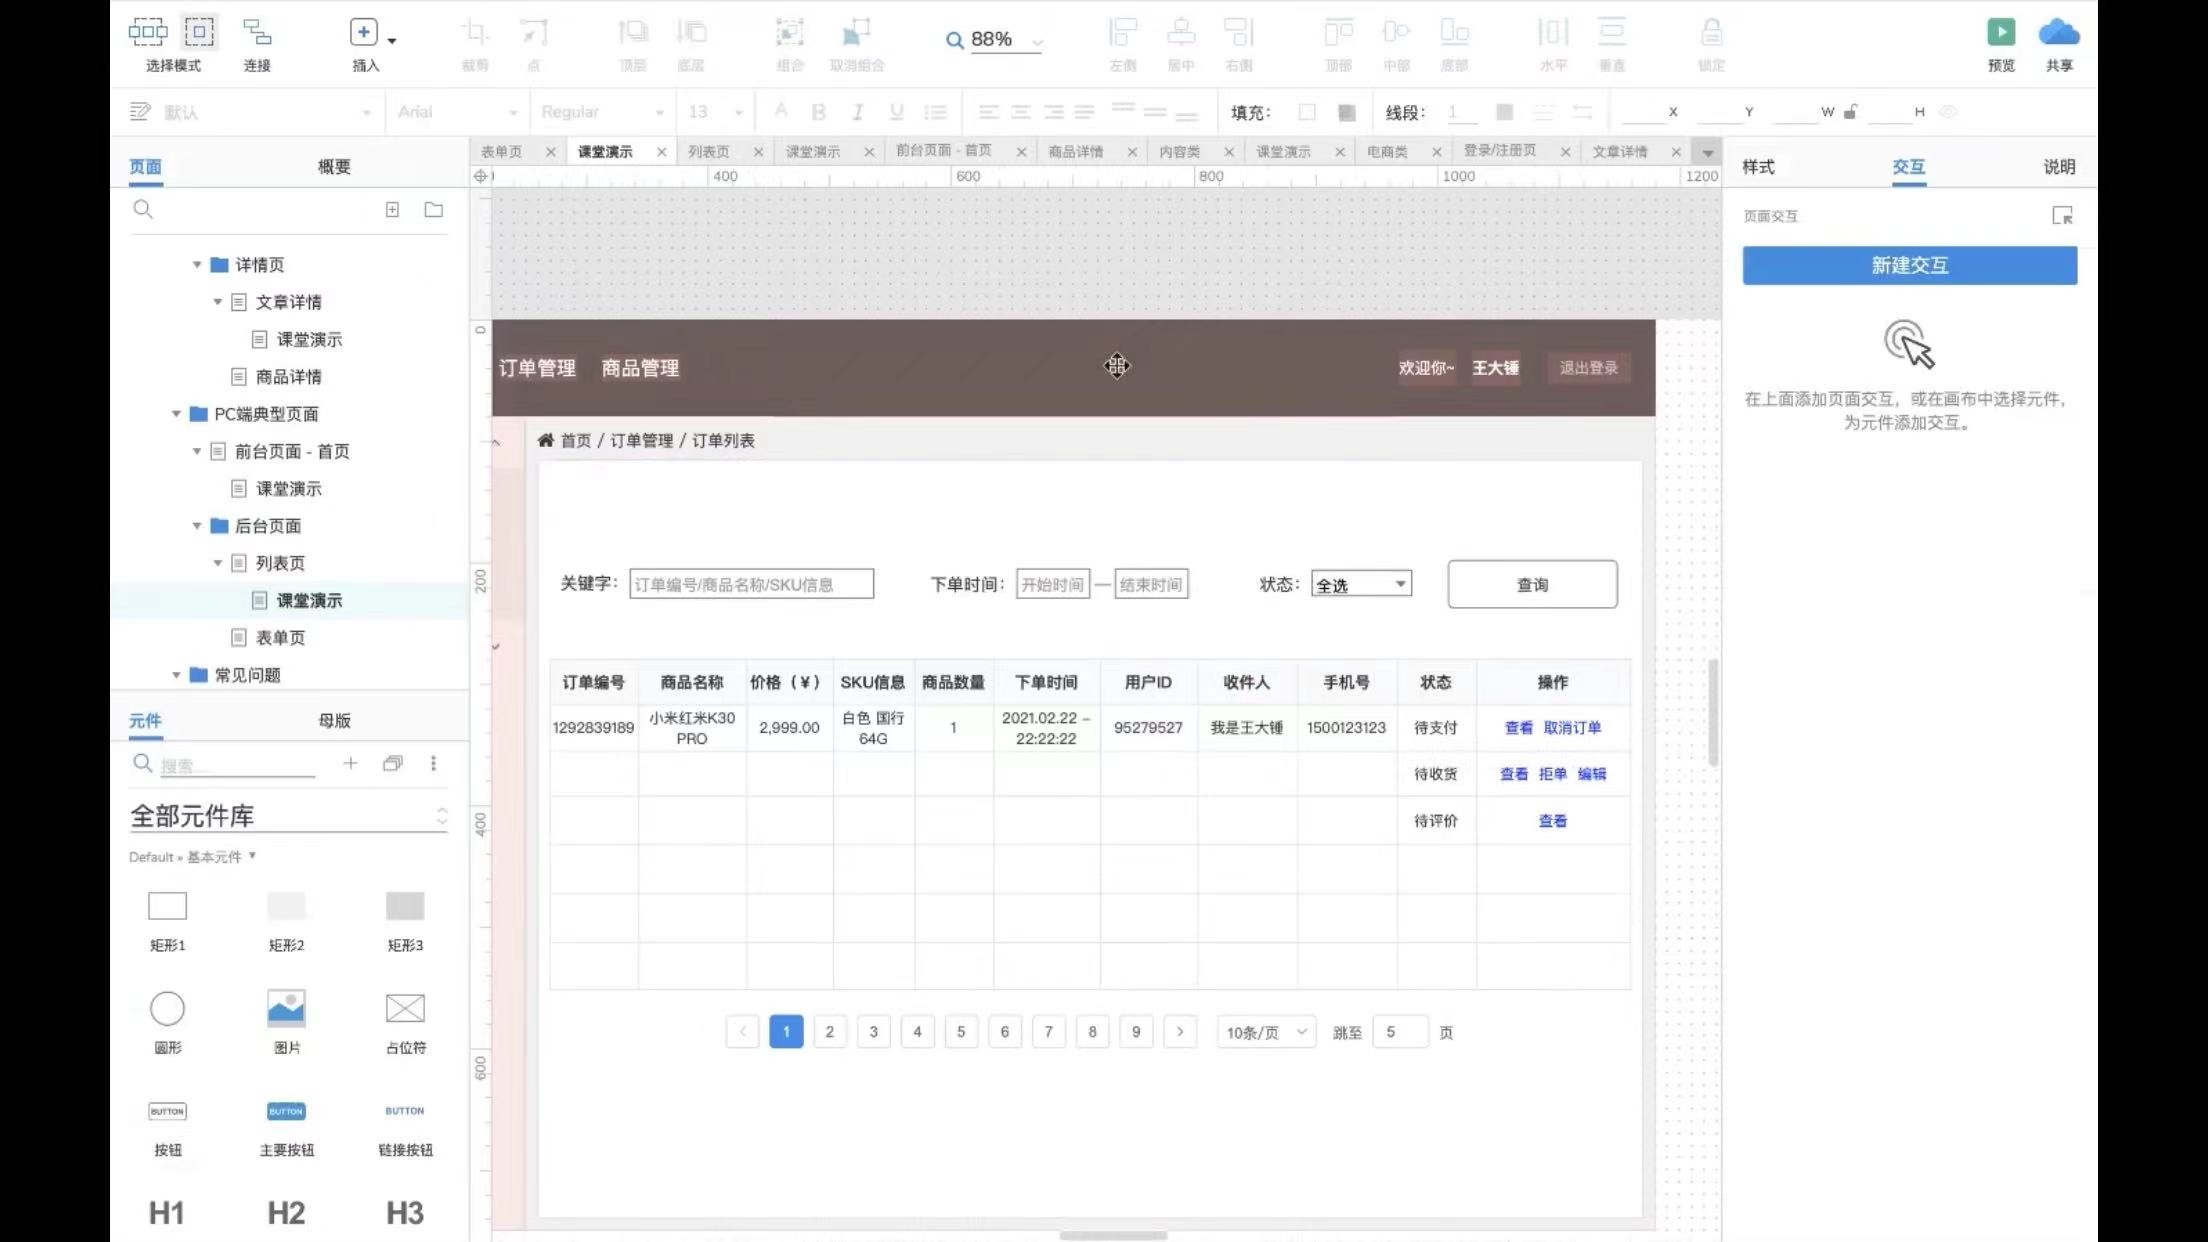Click the Insert plus icon
2208x1242 pixels.
click(363, 33)
